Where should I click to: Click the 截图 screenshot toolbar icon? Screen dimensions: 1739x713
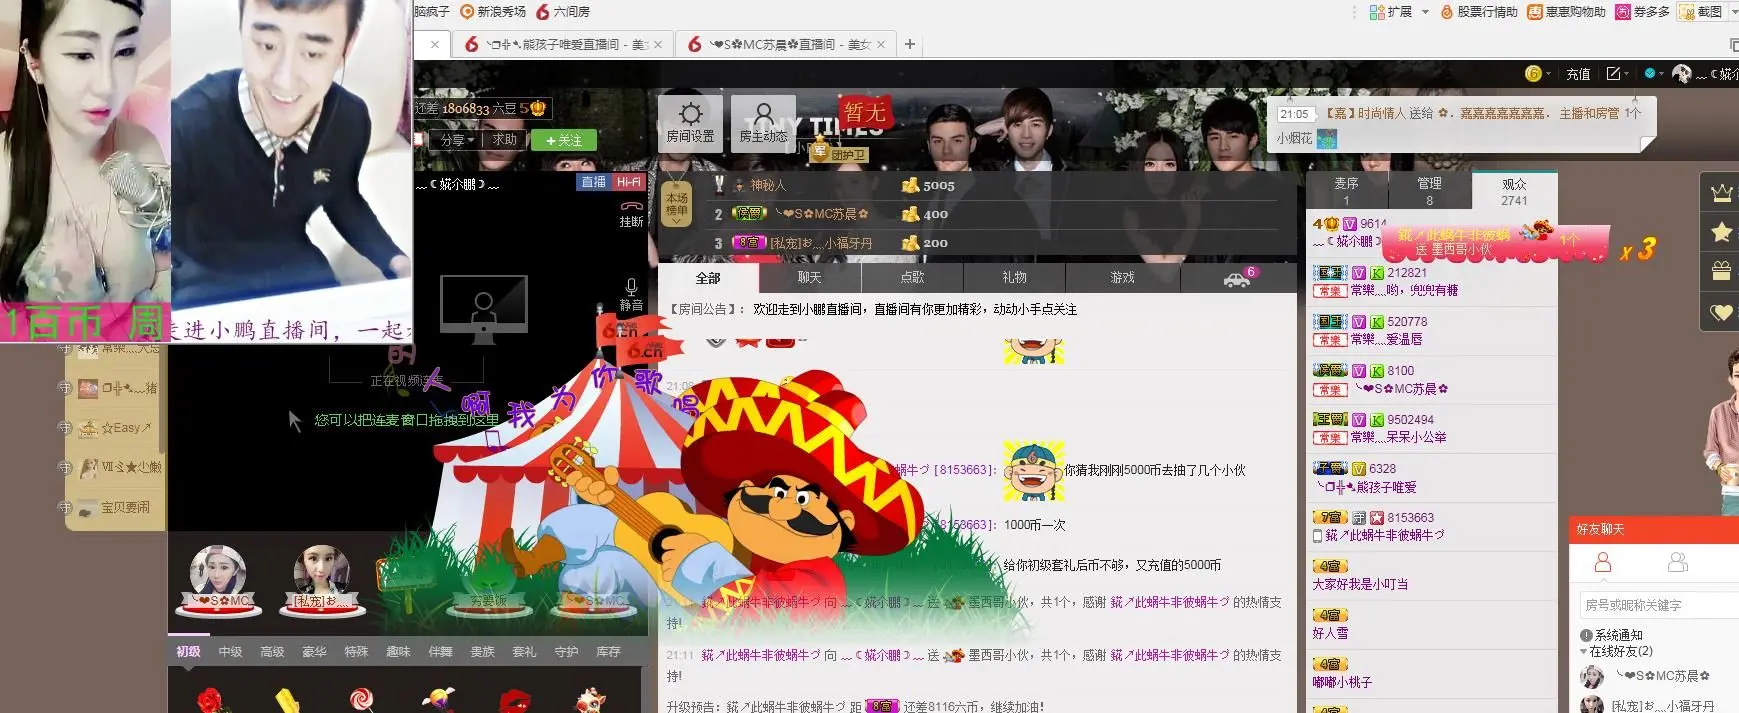[1701, 12]
